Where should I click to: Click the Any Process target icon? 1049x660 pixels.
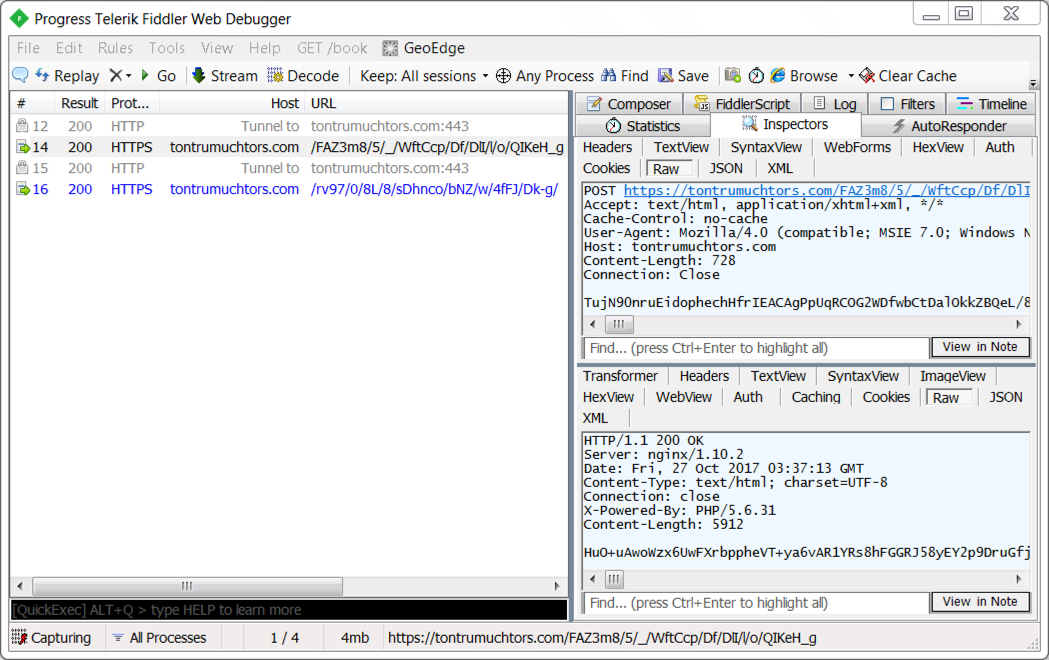point(503,76)
